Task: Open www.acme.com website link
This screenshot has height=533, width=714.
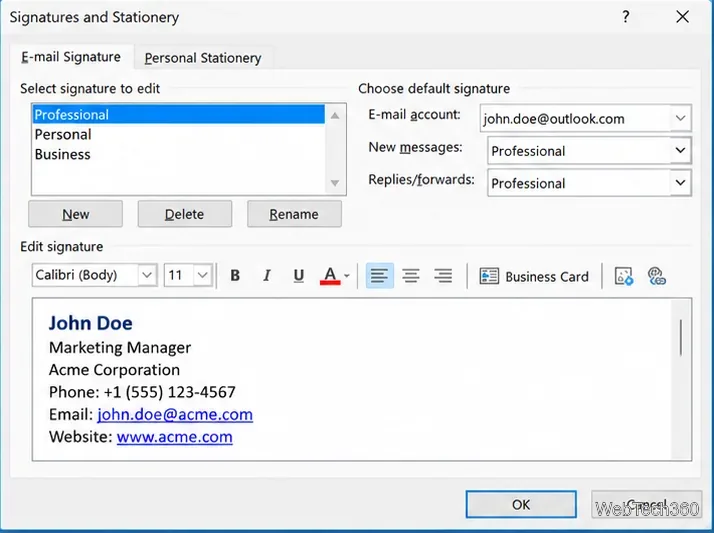Action: [174, 437]
